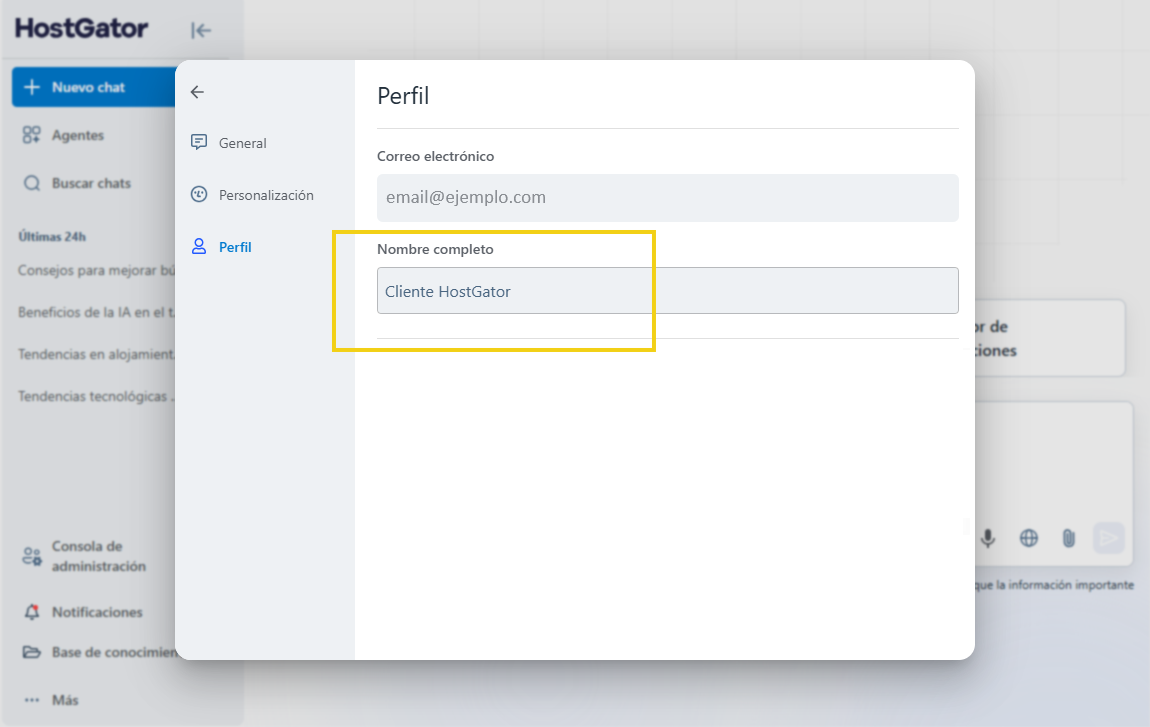Open the Personalización settings section
Image resolution: width=1150 pixels, height=727 pixels.
tap(265, 195)
